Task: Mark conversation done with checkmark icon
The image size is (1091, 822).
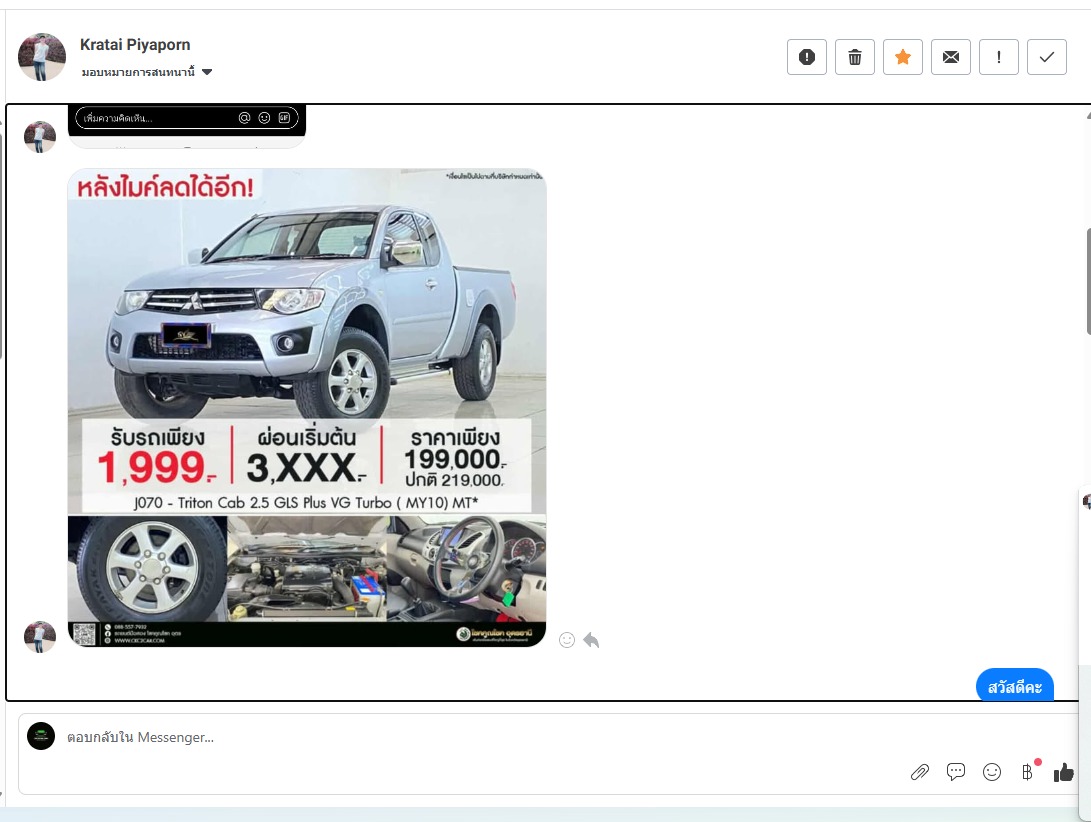Action: [x=1046, y=57]
